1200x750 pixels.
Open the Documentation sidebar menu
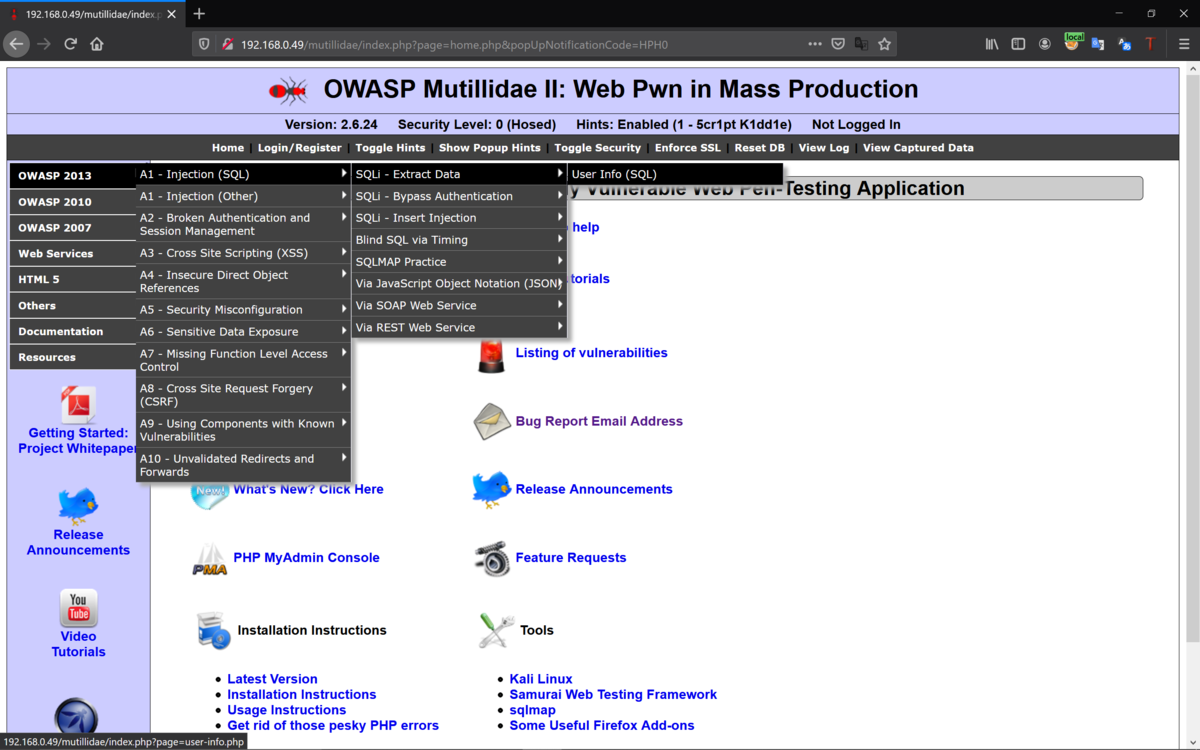73,332
